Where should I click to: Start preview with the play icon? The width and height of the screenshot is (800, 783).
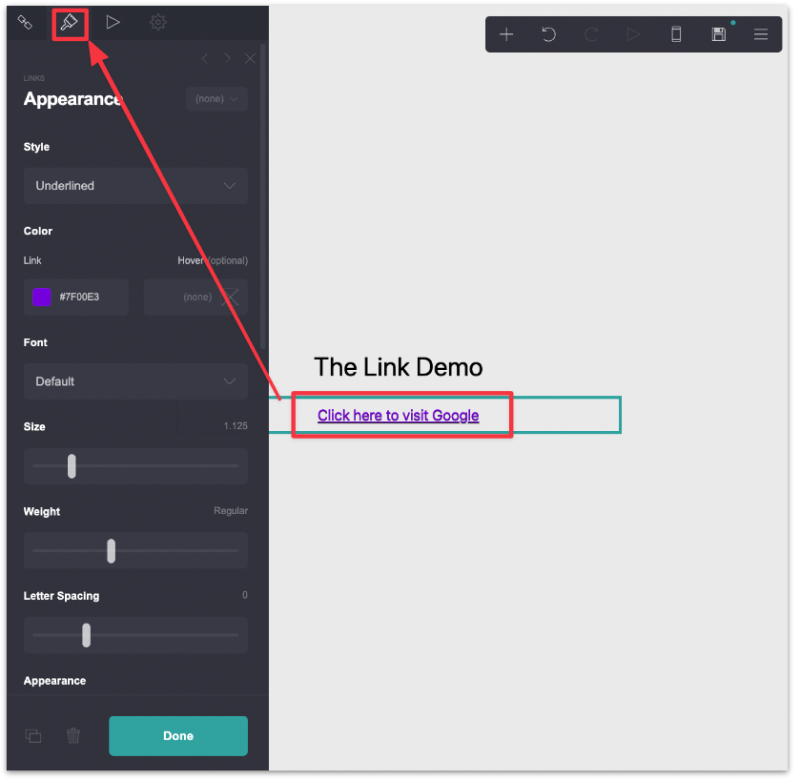tap(113, 22)
